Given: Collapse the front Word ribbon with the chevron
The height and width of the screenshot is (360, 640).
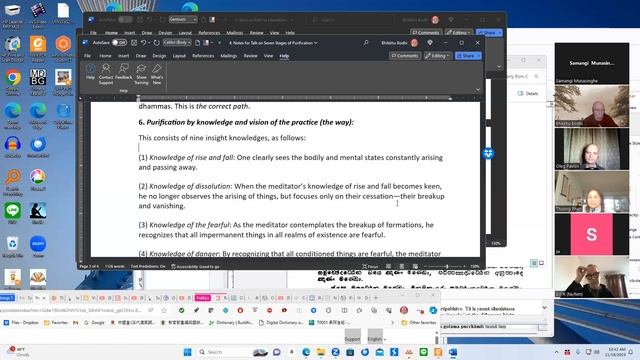Looking at the screenshot, I should click(x=478, y=89).
